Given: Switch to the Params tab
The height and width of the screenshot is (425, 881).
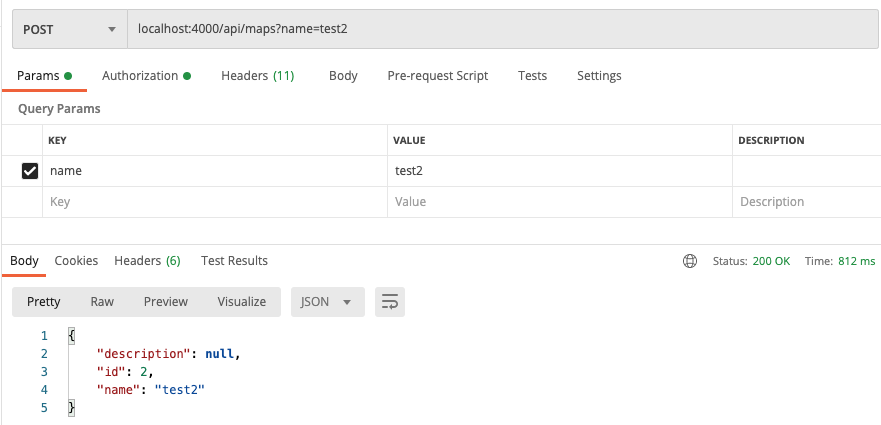Looking at the screenshot, I should click(x=44, y=76).
